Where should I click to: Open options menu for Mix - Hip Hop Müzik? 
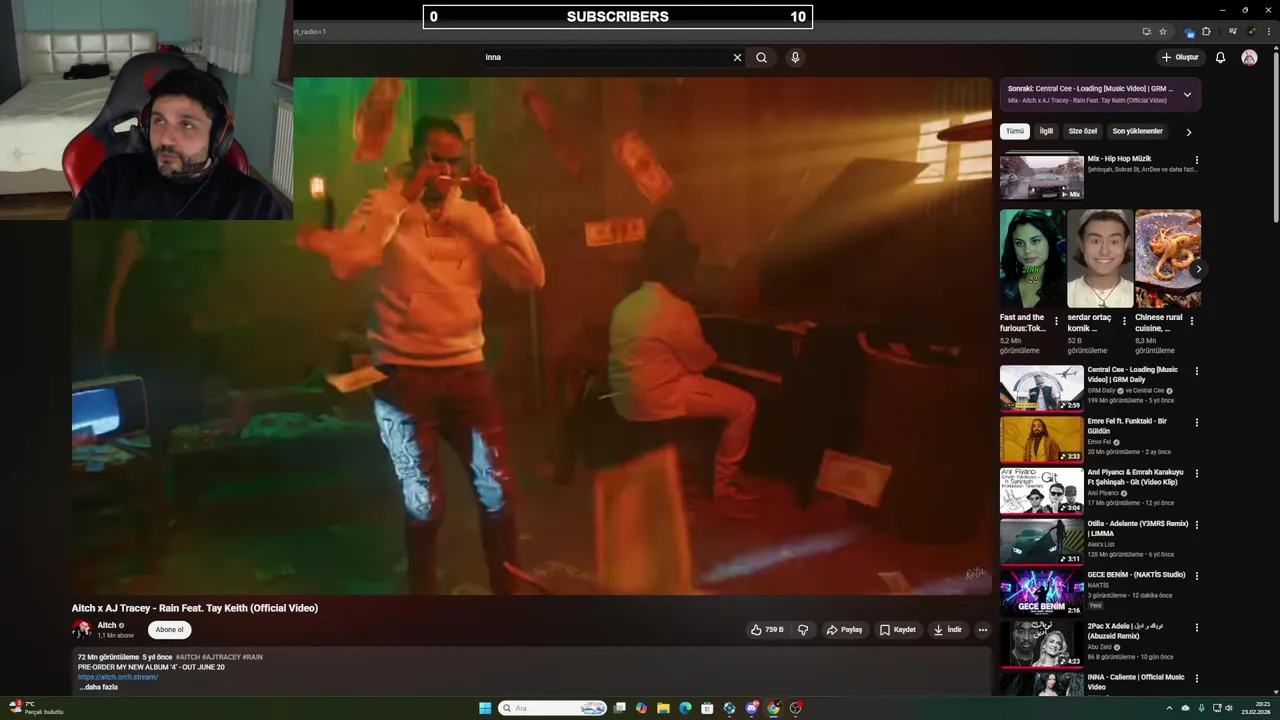click(x=1196, y=160)
